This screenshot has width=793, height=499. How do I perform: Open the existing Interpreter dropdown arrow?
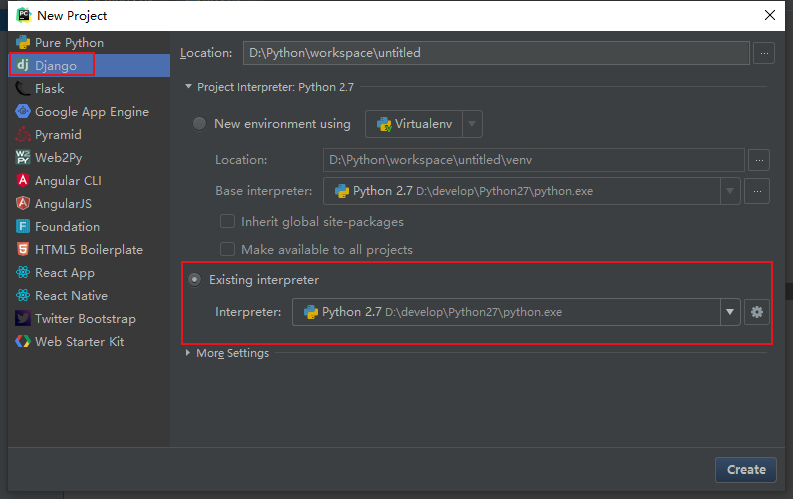pos(730,312)
